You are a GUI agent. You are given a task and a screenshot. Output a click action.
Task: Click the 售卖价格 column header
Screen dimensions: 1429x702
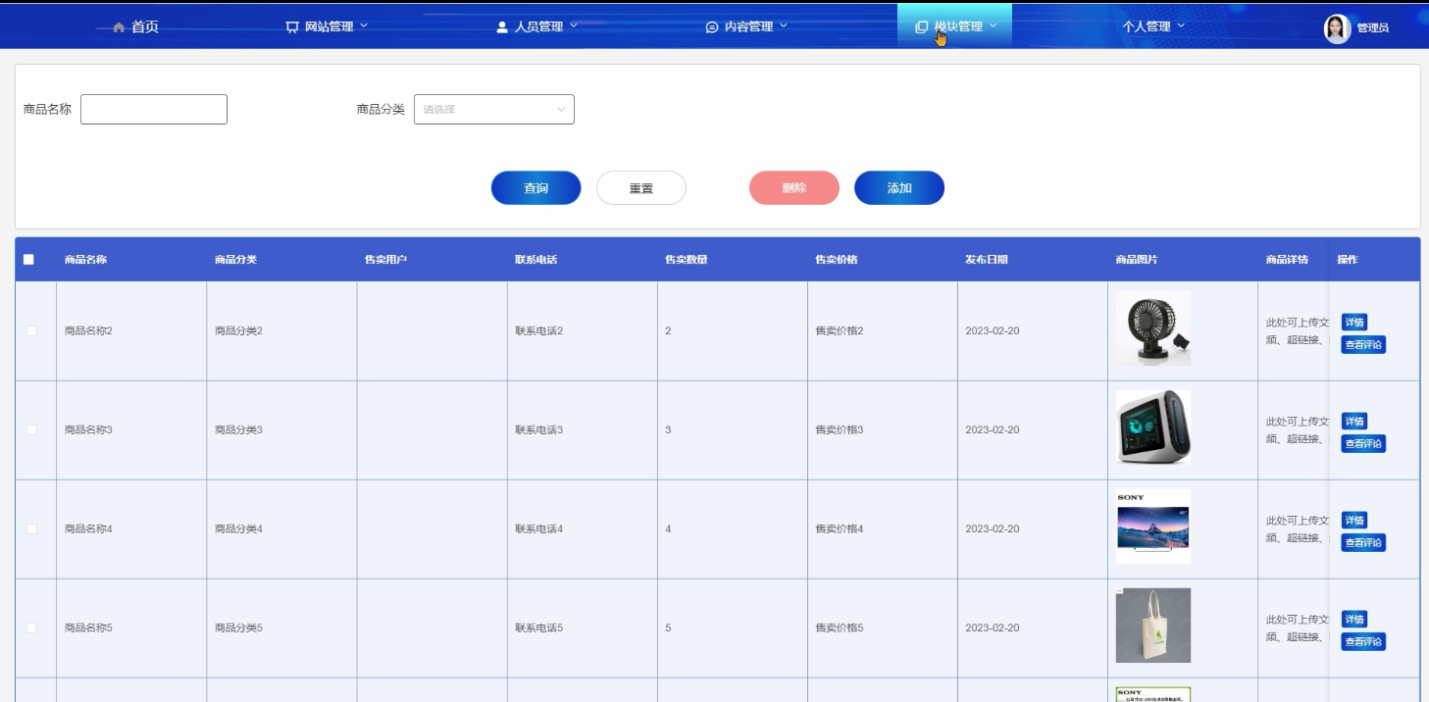click(x=836, y=260)
